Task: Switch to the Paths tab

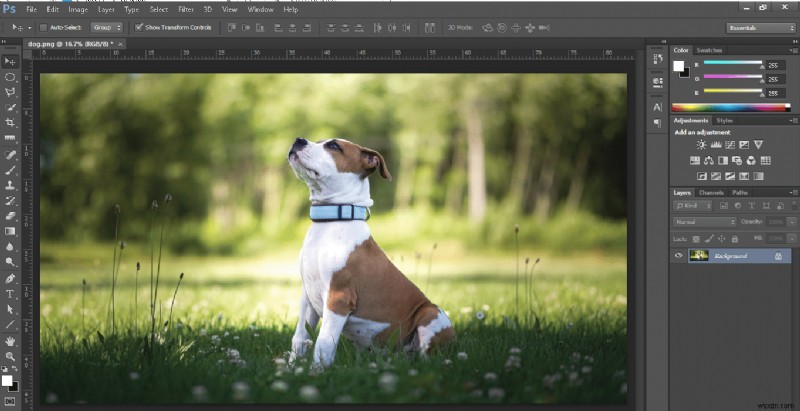Action: pyautogui.click(x=740, y=193)
